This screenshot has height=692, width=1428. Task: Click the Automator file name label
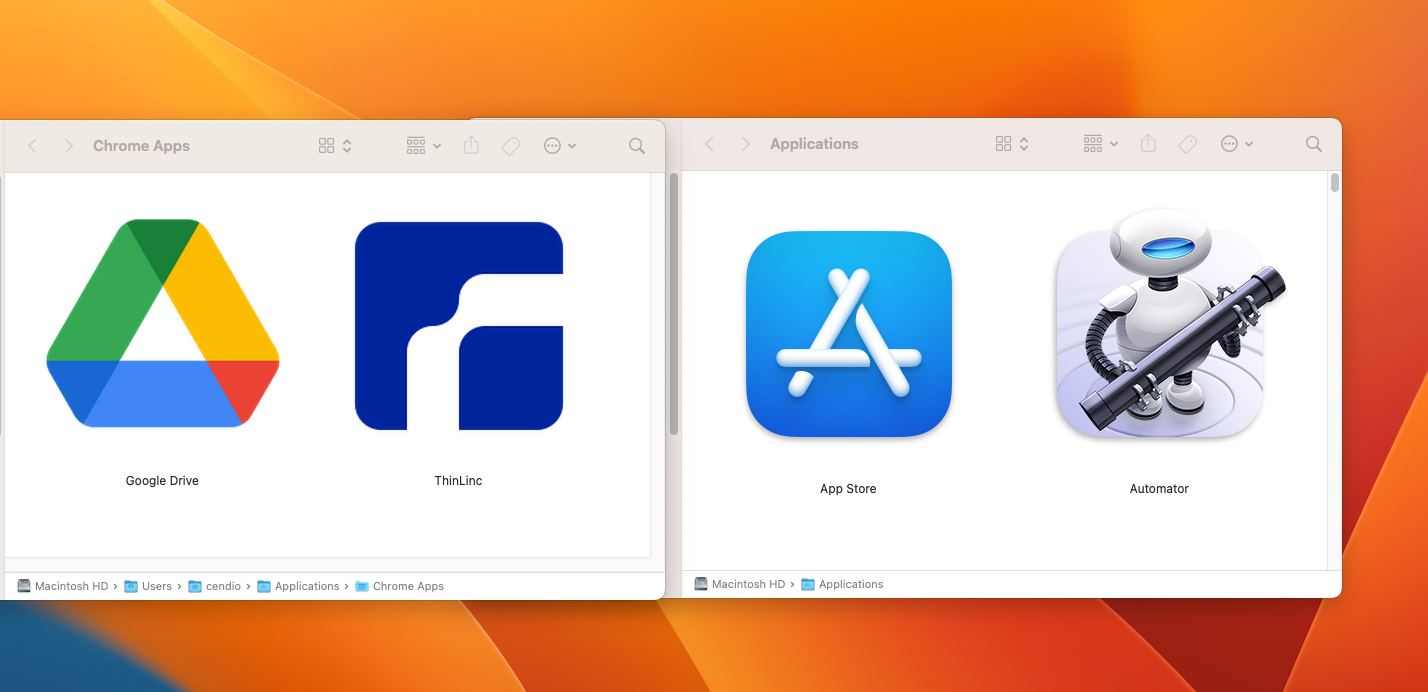click(1159, 489)
